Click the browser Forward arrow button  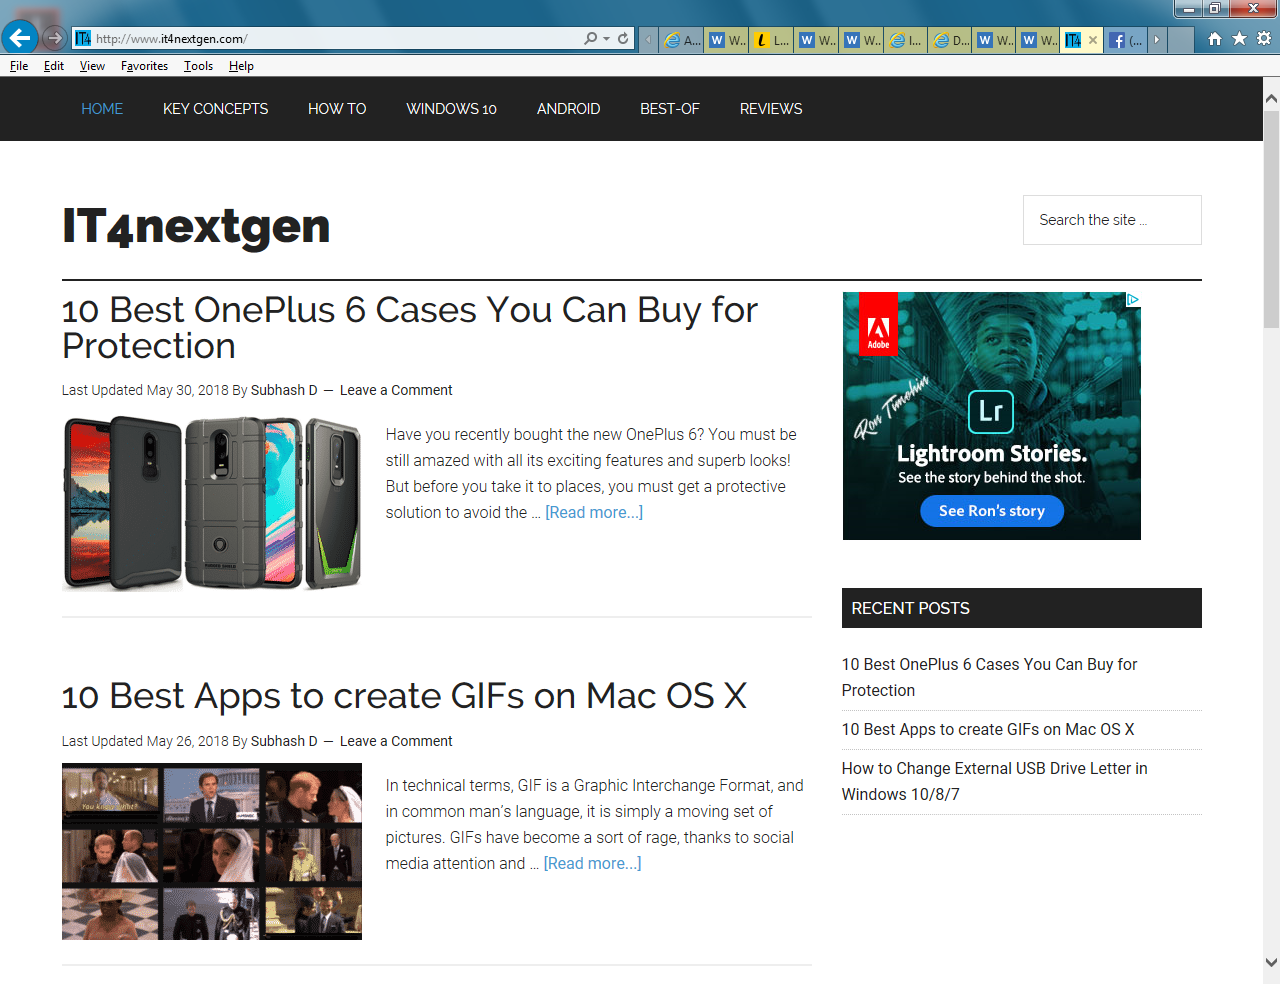pyautogui.click(x=55, y=38)
